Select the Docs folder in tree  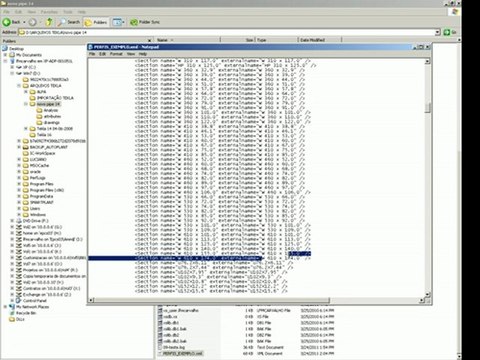(20, 319)
